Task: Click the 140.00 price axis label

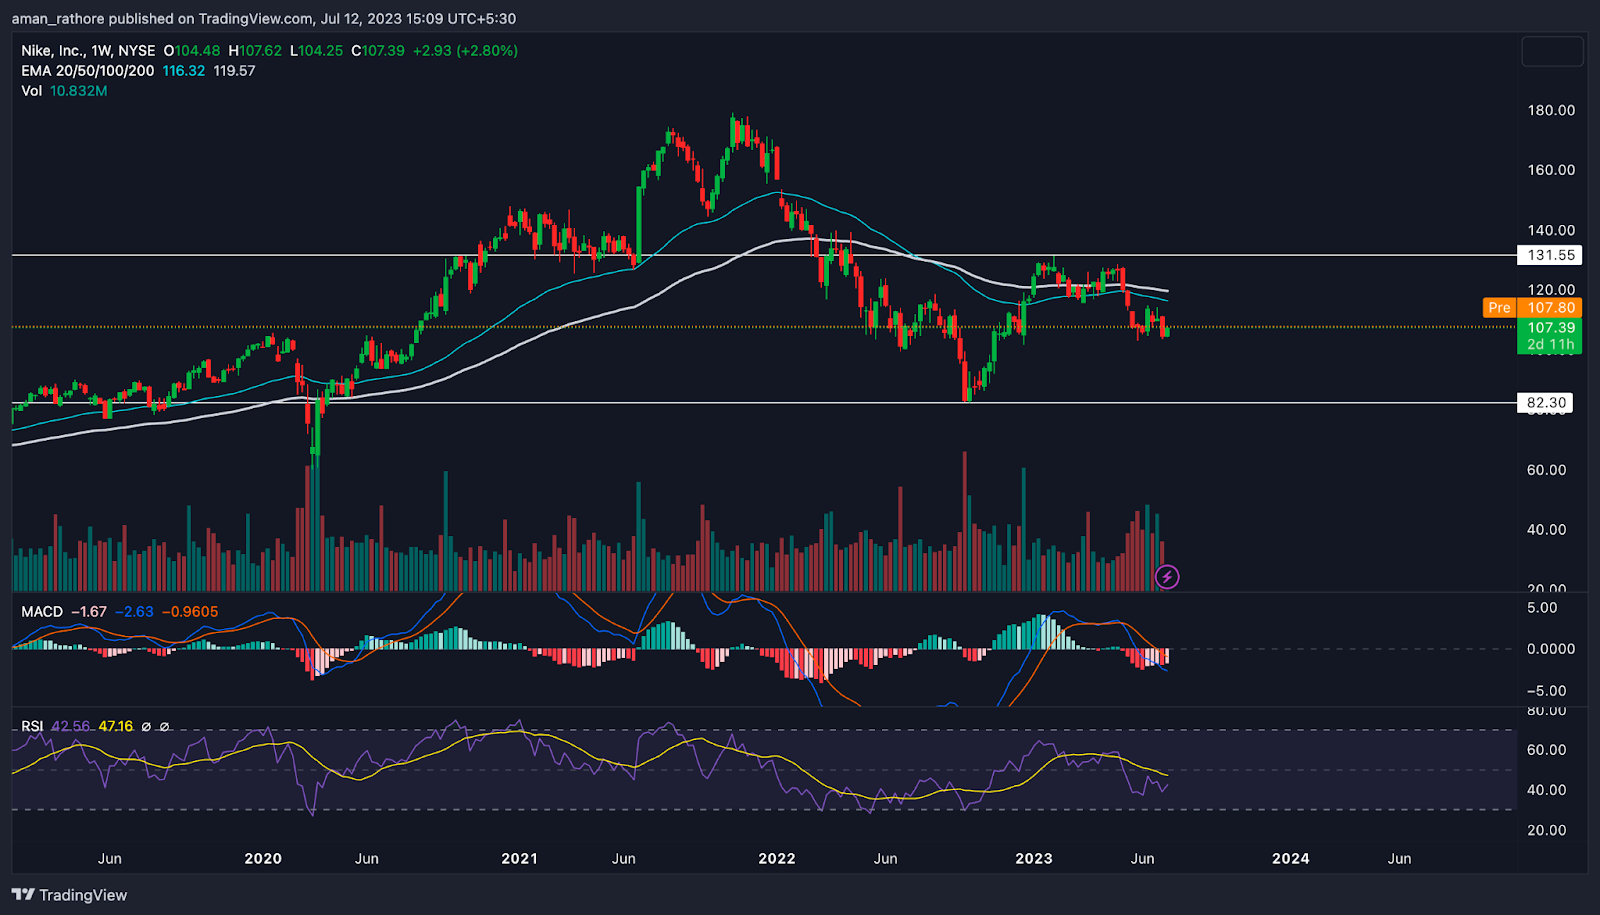Action: tap(1551, 230)
